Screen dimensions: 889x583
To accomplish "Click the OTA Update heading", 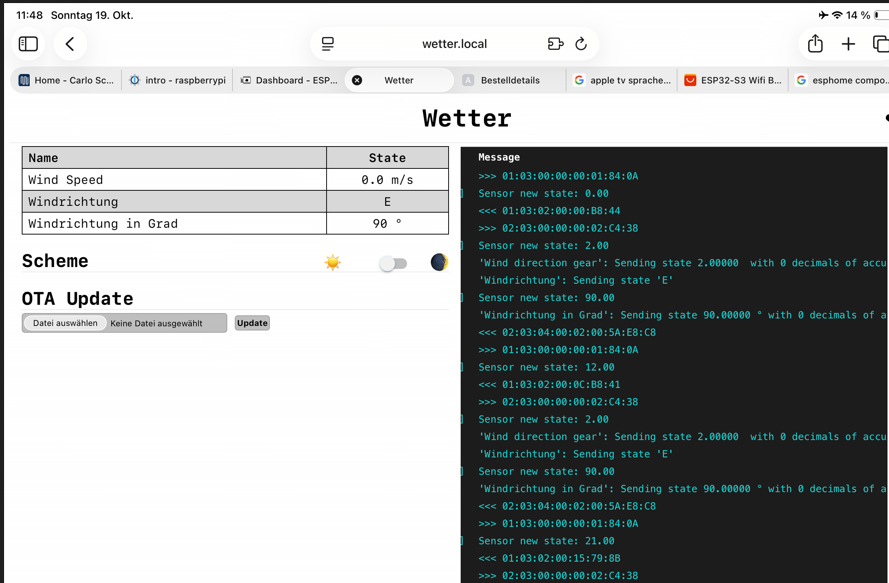I will pos(78,299).
